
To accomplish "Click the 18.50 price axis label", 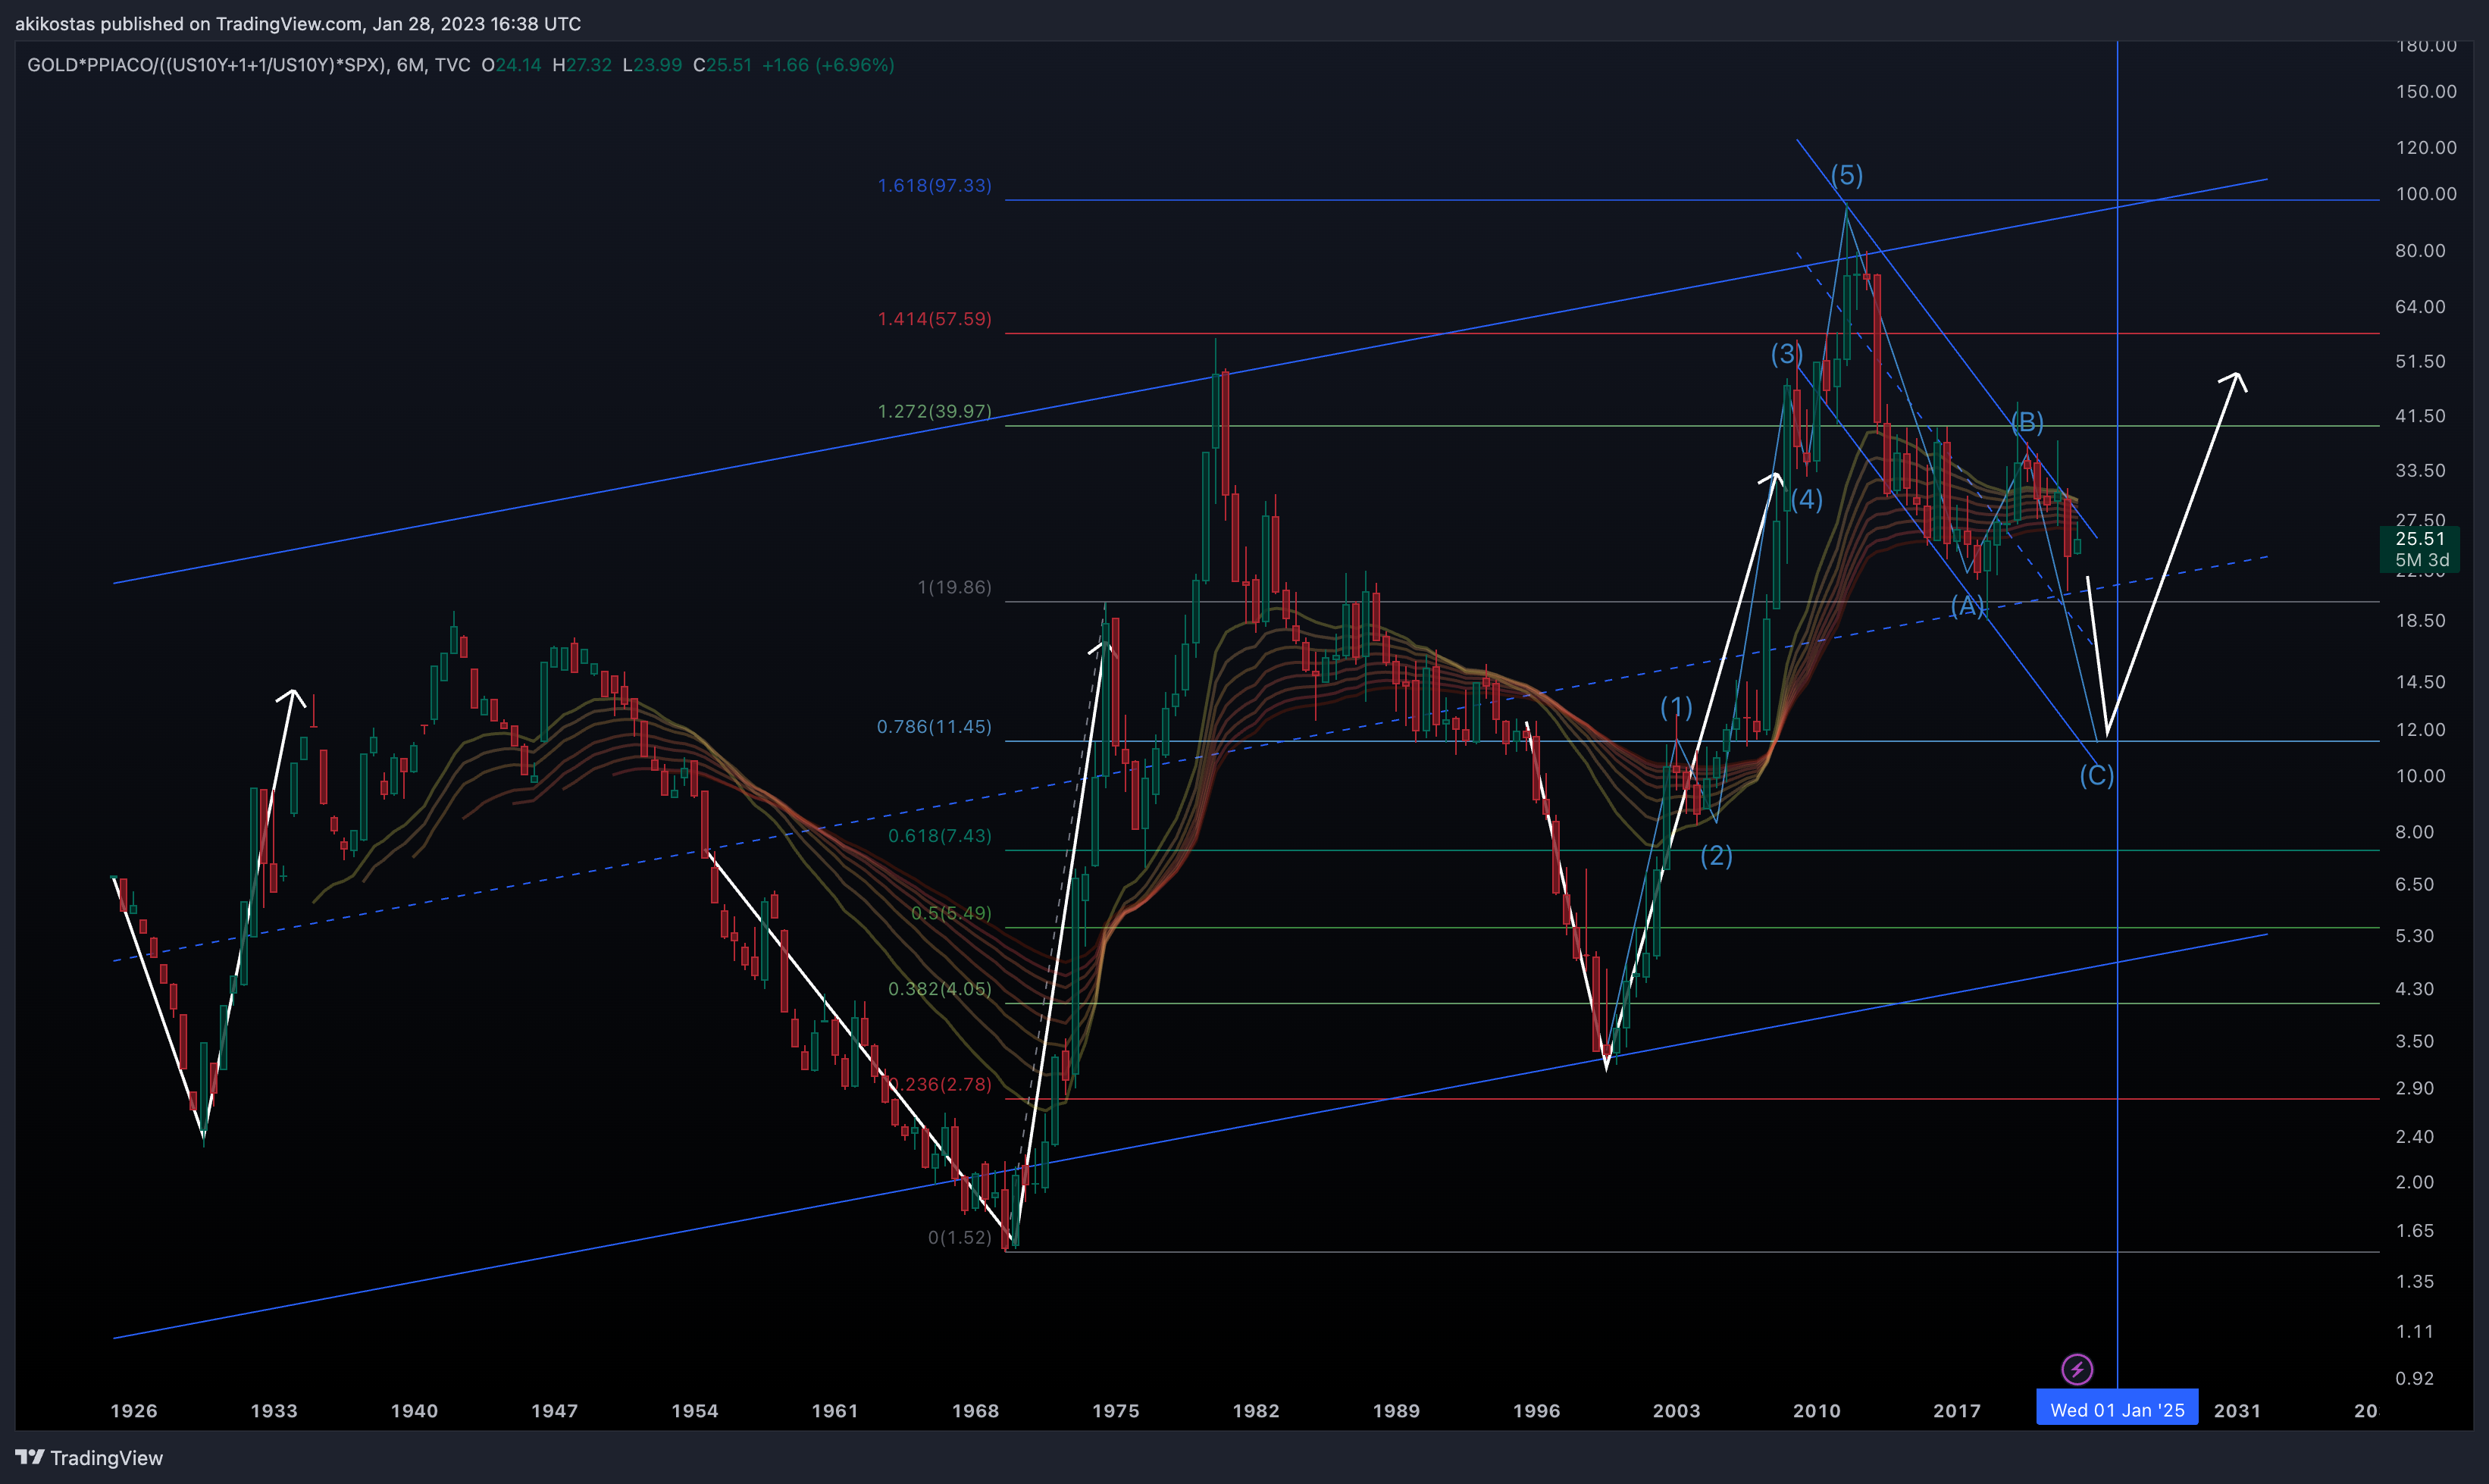I will coord(2420,621).
